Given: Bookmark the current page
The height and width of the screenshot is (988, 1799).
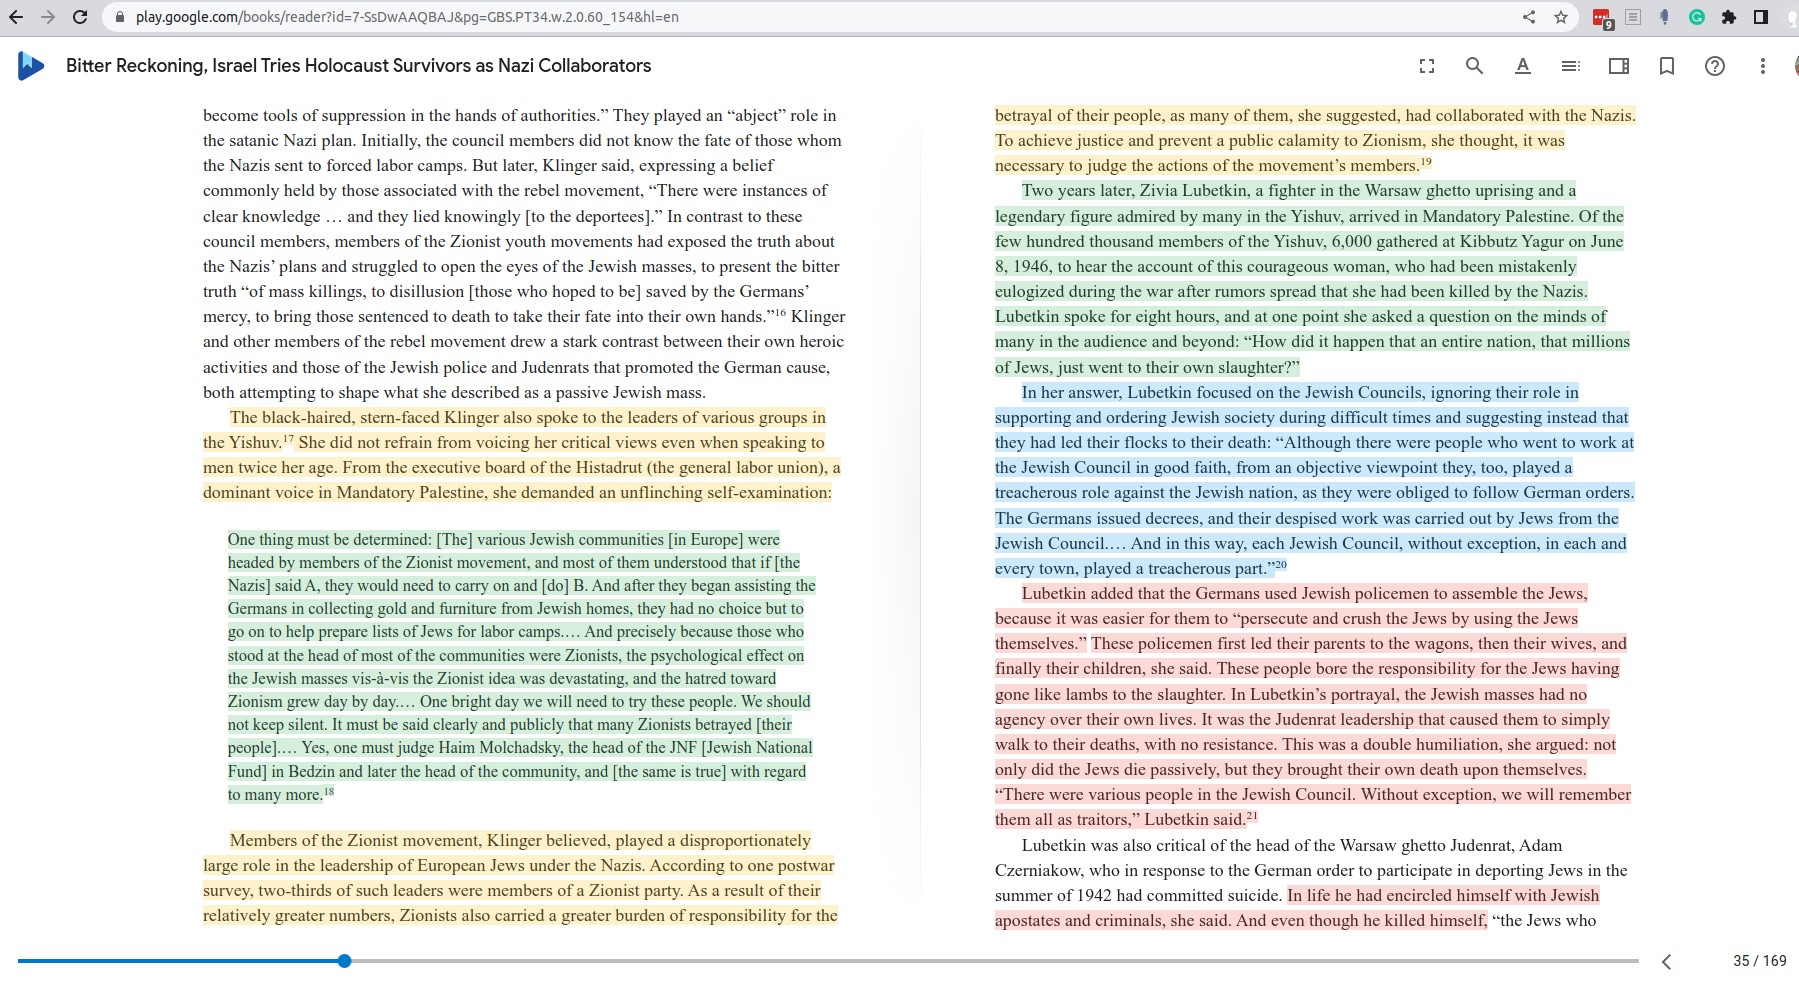Looking at the screenshot, I should (x=1666, y=66).
